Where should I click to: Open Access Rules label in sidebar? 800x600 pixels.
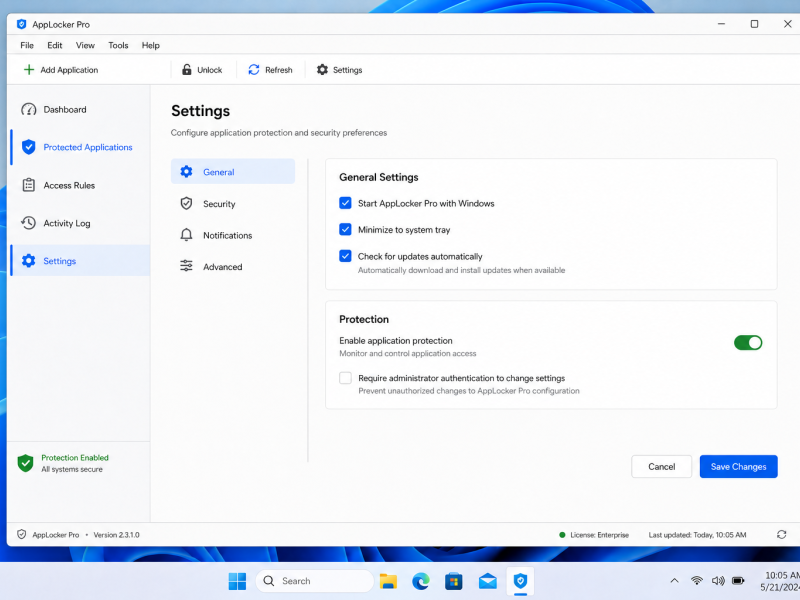pyautogui.click(x=69, y=185)
